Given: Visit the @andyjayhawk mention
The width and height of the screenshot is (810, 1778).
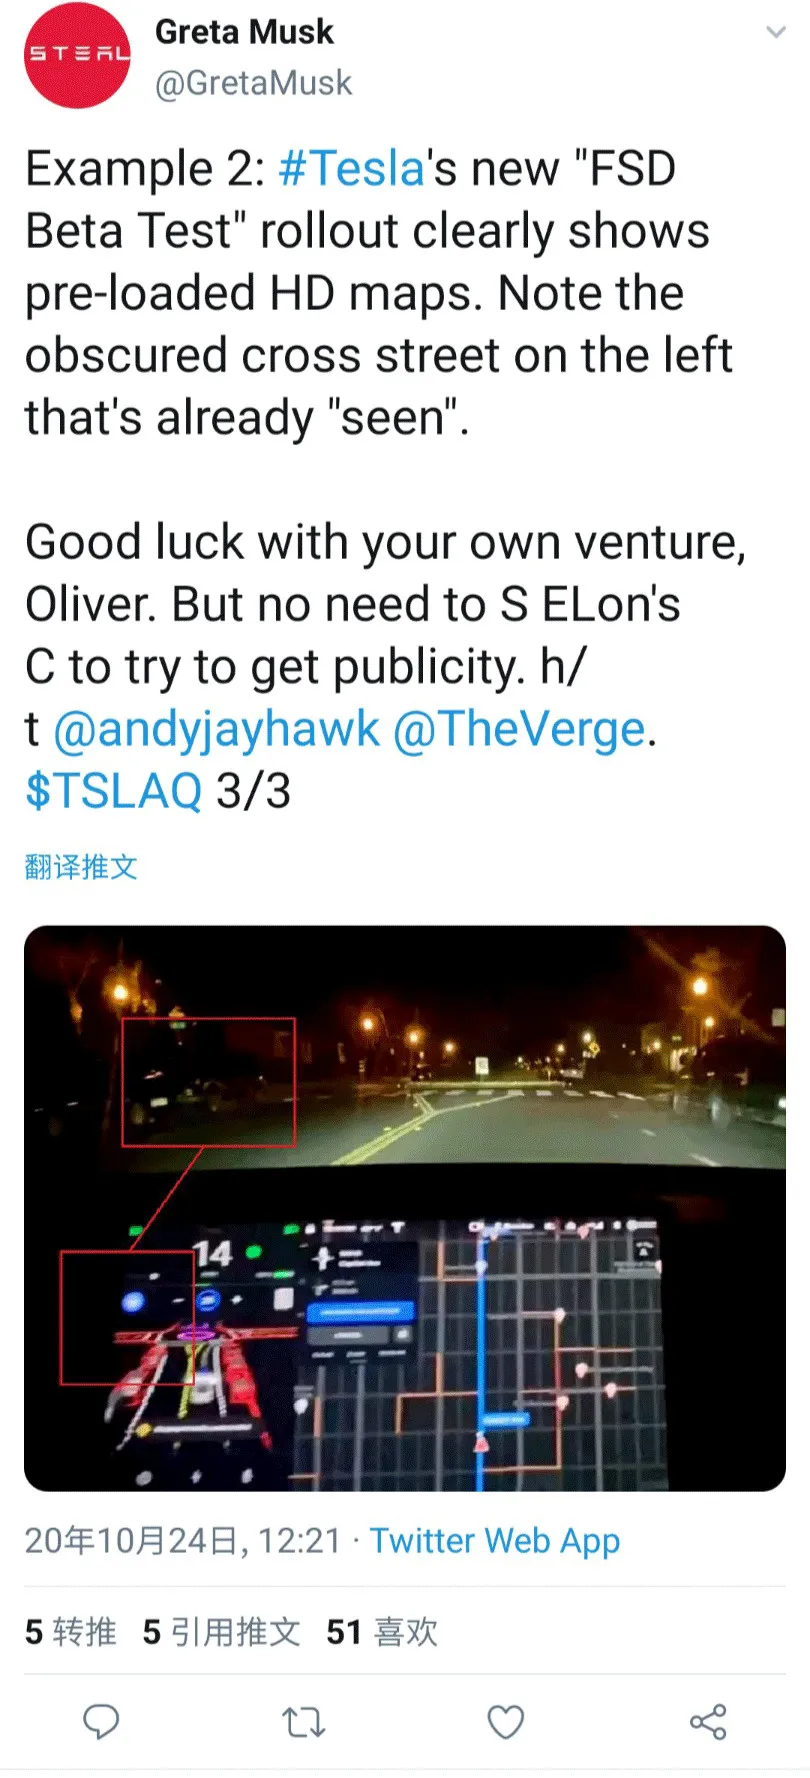Looking at the screenshot, I should (216, 730).
